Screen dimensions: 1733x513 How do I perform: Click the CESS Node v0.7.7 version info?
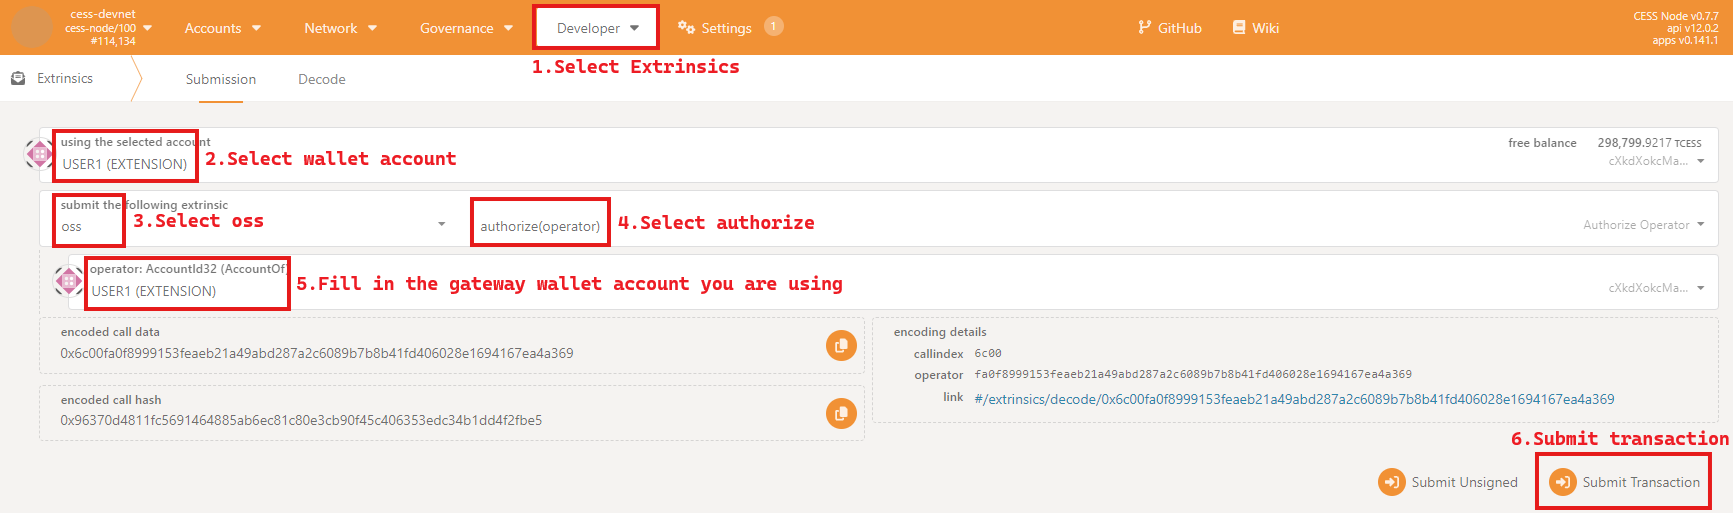click(1676, 16)
